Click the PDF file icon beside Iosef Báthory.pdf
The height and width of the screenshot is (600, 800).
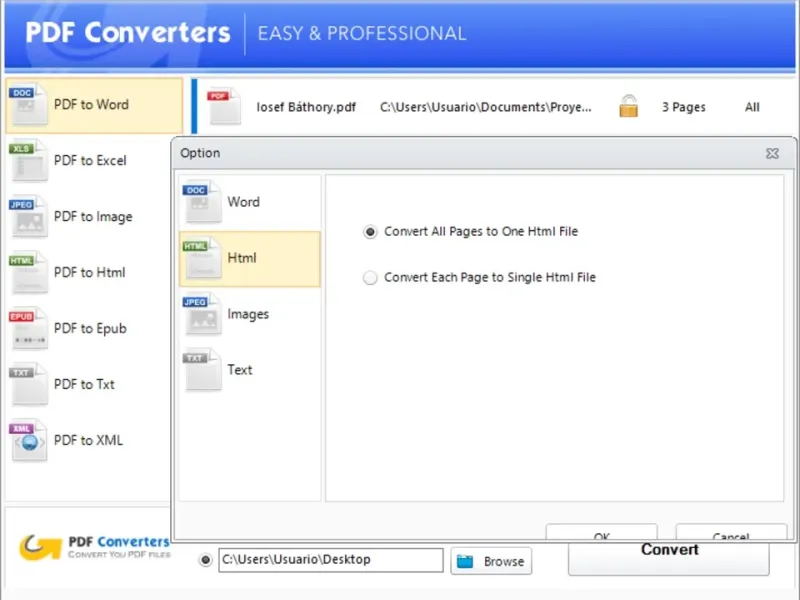tap(223, 106)
